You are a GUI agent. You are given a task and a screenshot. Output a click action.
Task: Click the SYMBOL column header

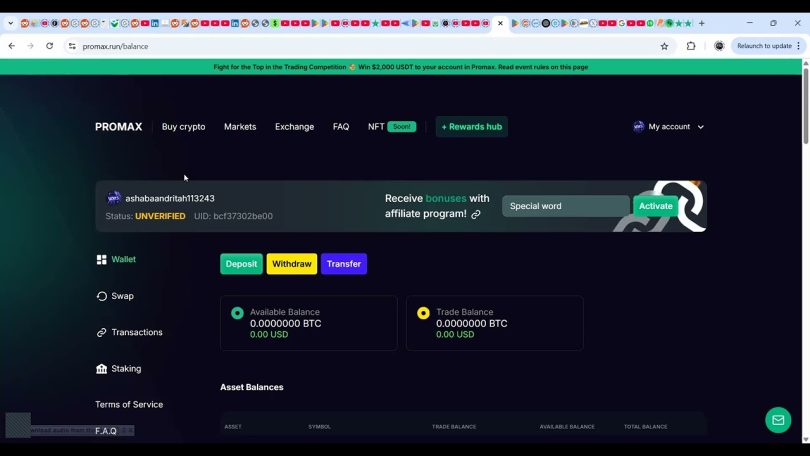tap(320, 427)
